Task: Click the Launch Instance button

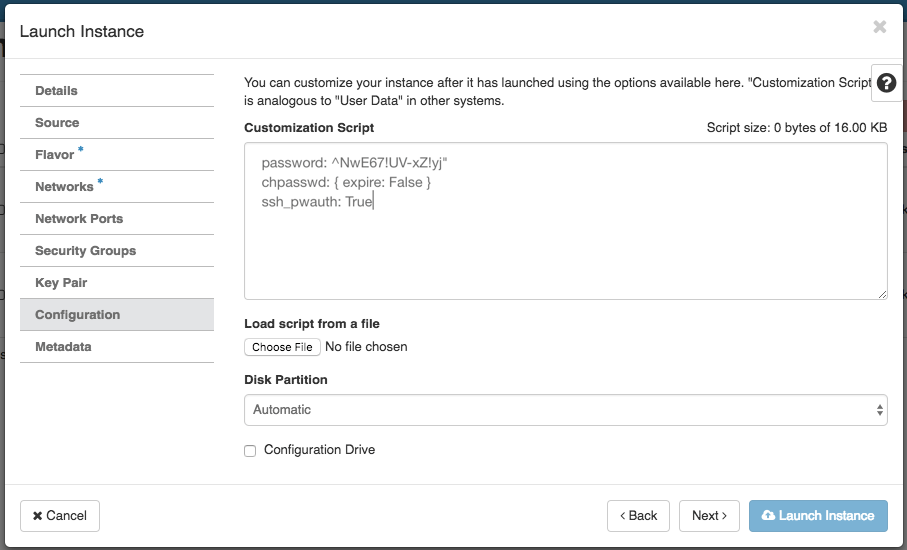Action: pos(818,516)
